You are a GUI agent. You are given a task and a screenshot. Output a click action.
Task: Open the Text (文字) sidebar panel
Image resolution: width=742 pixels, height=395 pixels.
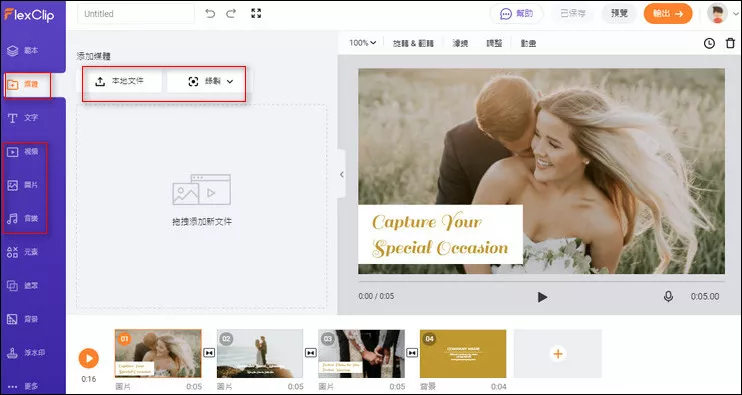point(23,118)
